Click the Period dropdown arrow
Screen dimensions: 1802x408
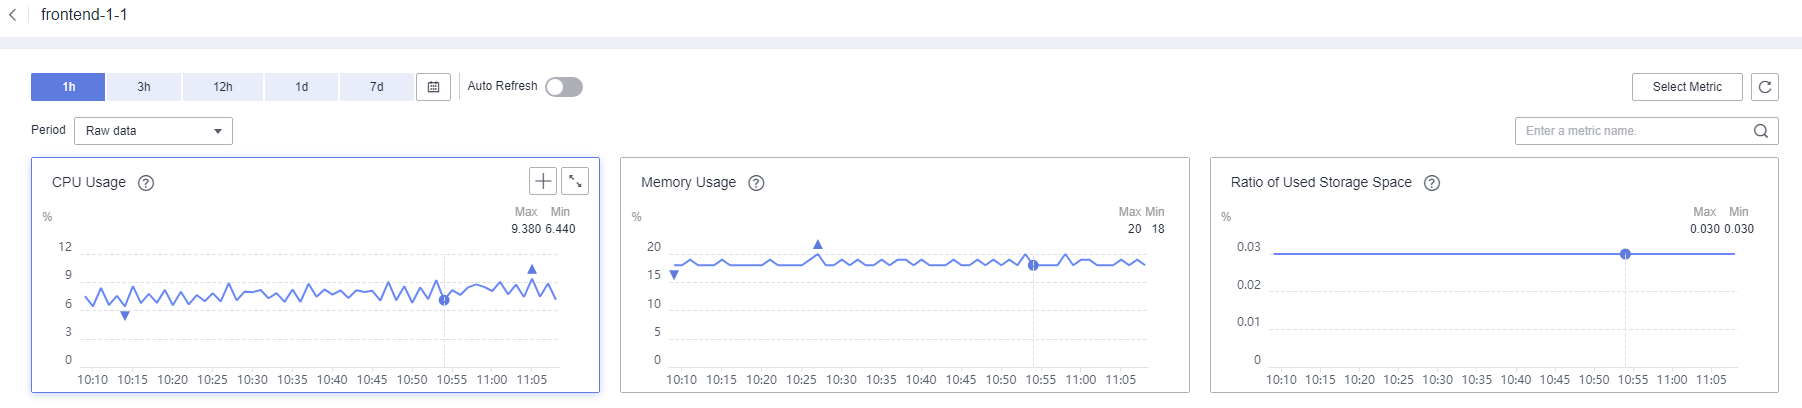[218, 131]
